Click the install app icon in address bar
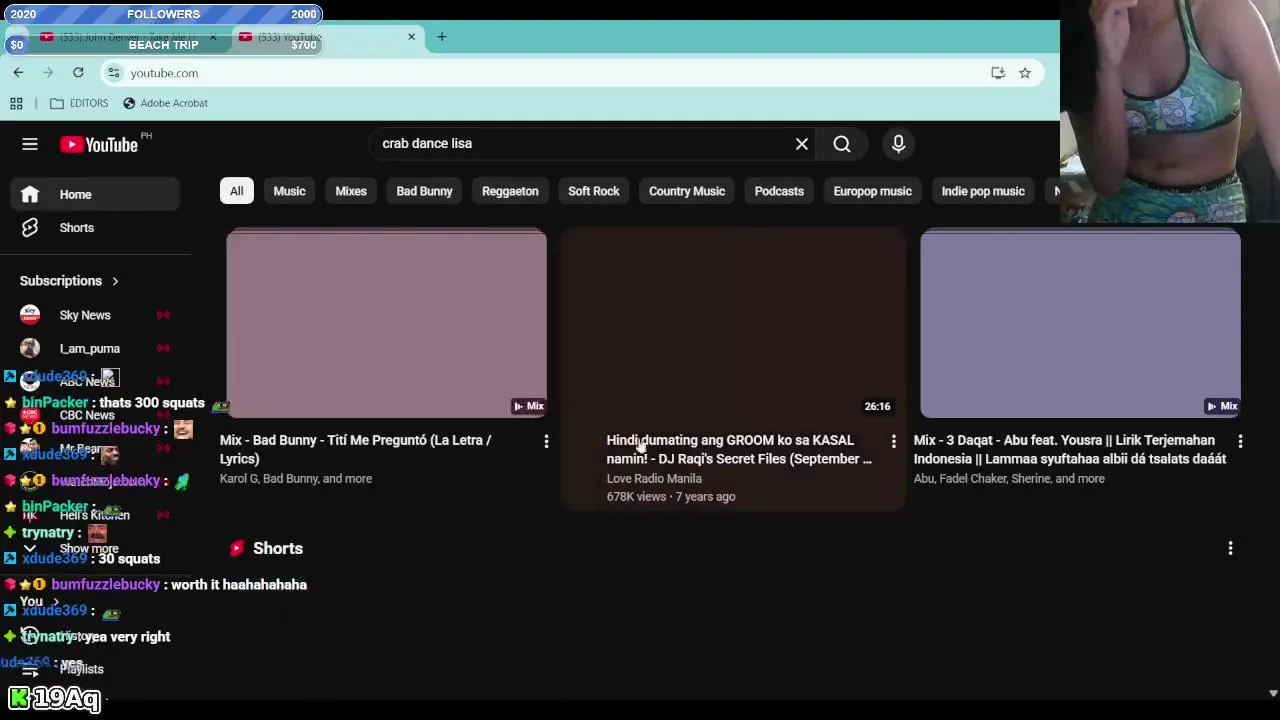This screenshot has height=720, width=1280. pos(998,73)
